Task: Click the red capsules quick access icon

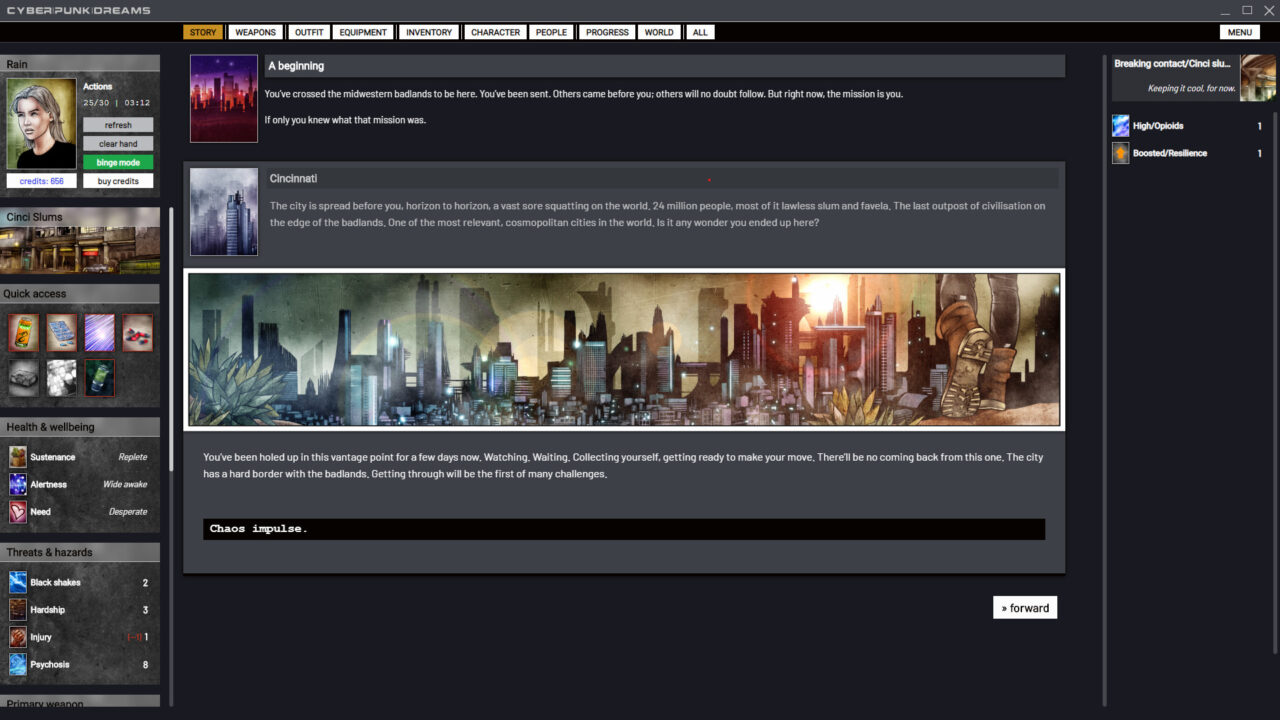Action: (x=137, y=332)
